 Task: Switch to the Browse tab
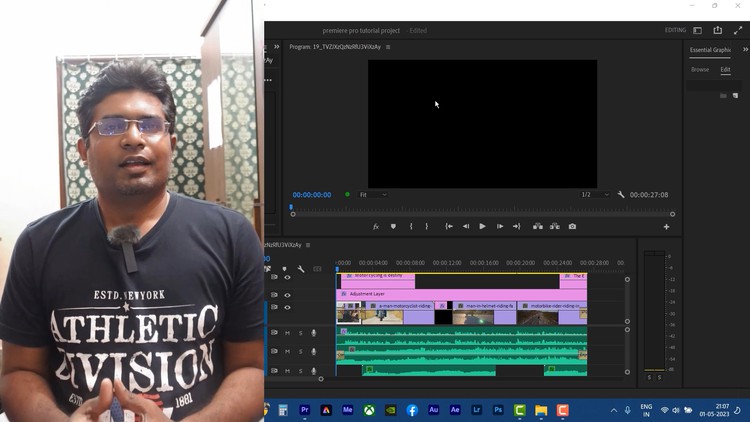(700, 70)
